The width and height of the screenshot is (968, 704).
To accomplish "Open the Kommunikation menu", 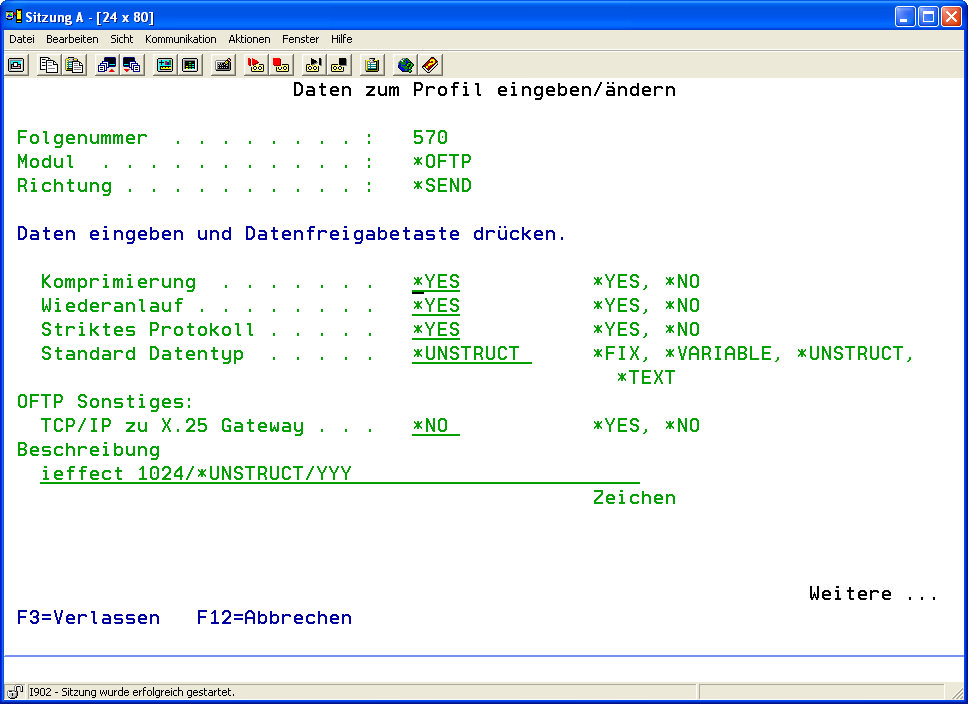I will point(180,39).
